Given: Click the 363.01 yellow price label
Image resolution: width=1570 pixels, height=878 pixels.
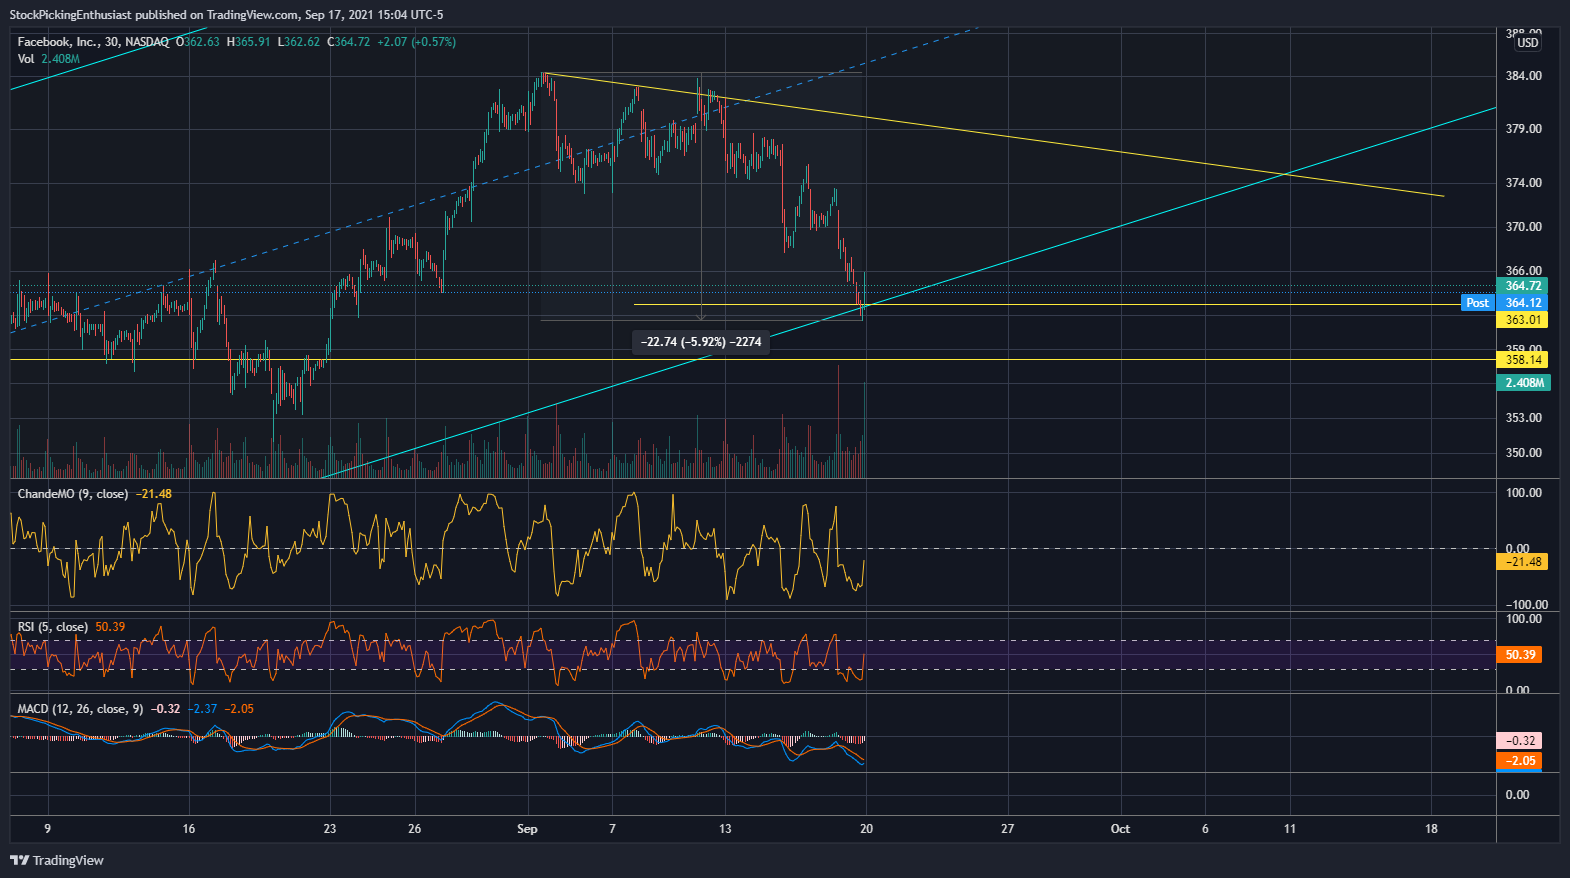Looking at the screenshot, I should pyautogui.click(x=1523, y=320).
